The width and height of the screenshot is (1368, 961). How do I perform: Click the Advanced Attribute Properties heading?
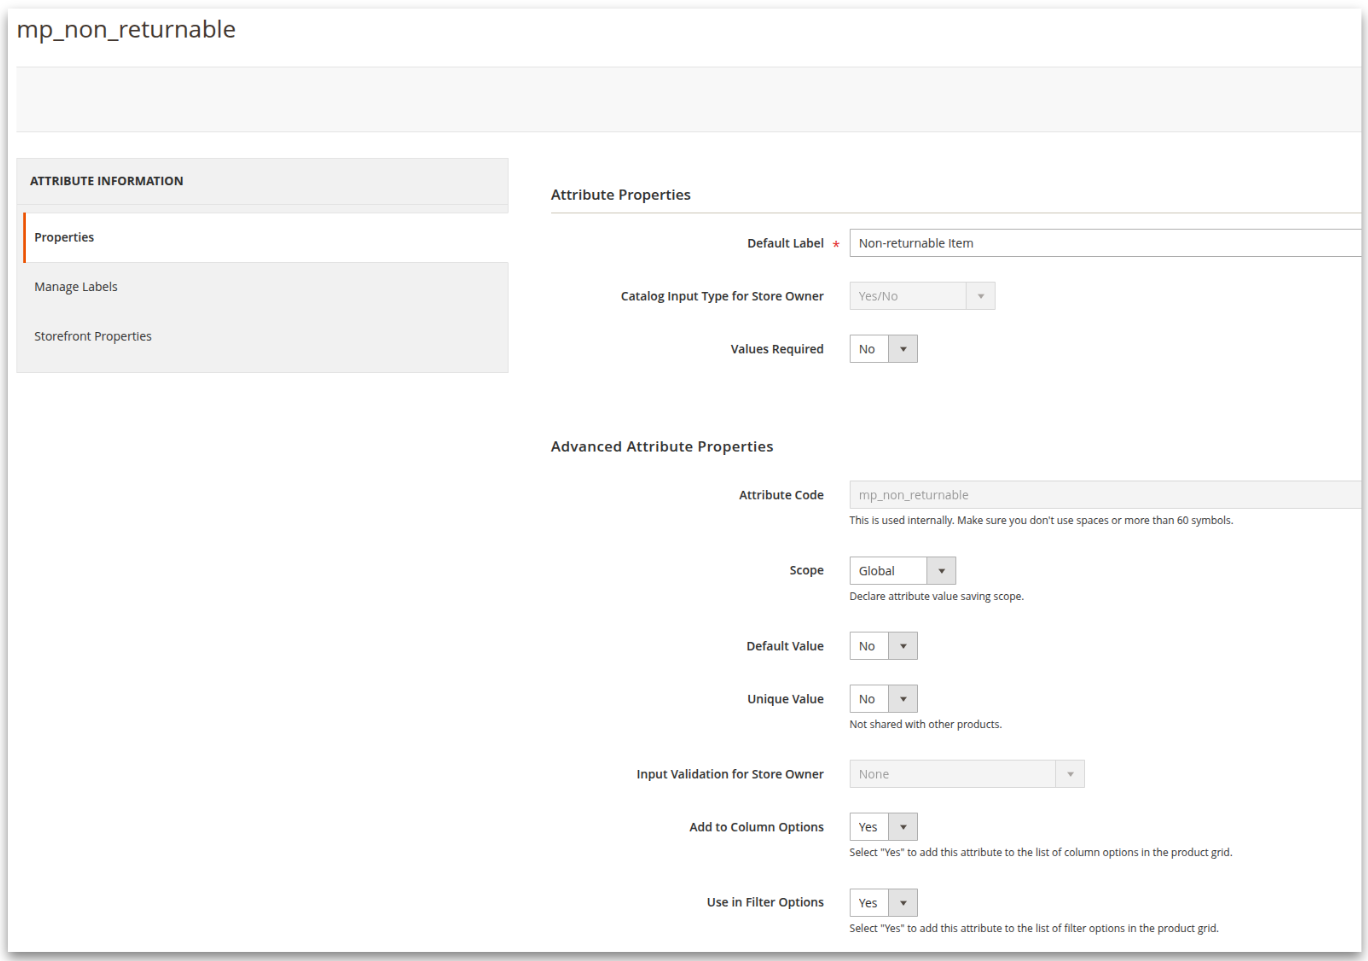coord(662,446)
